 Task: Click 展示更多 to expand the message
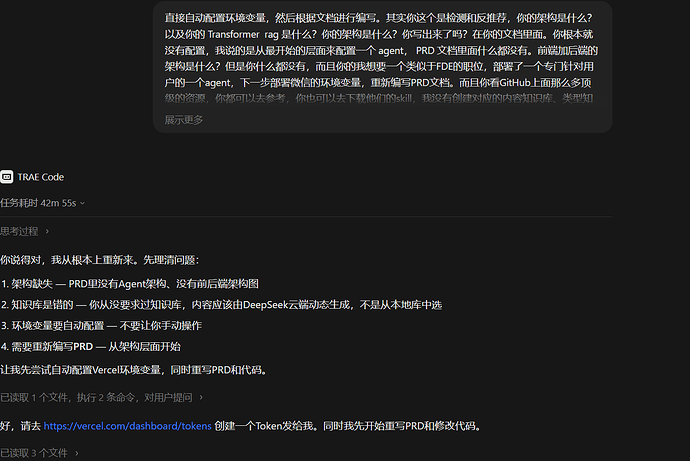pos(184,120)
